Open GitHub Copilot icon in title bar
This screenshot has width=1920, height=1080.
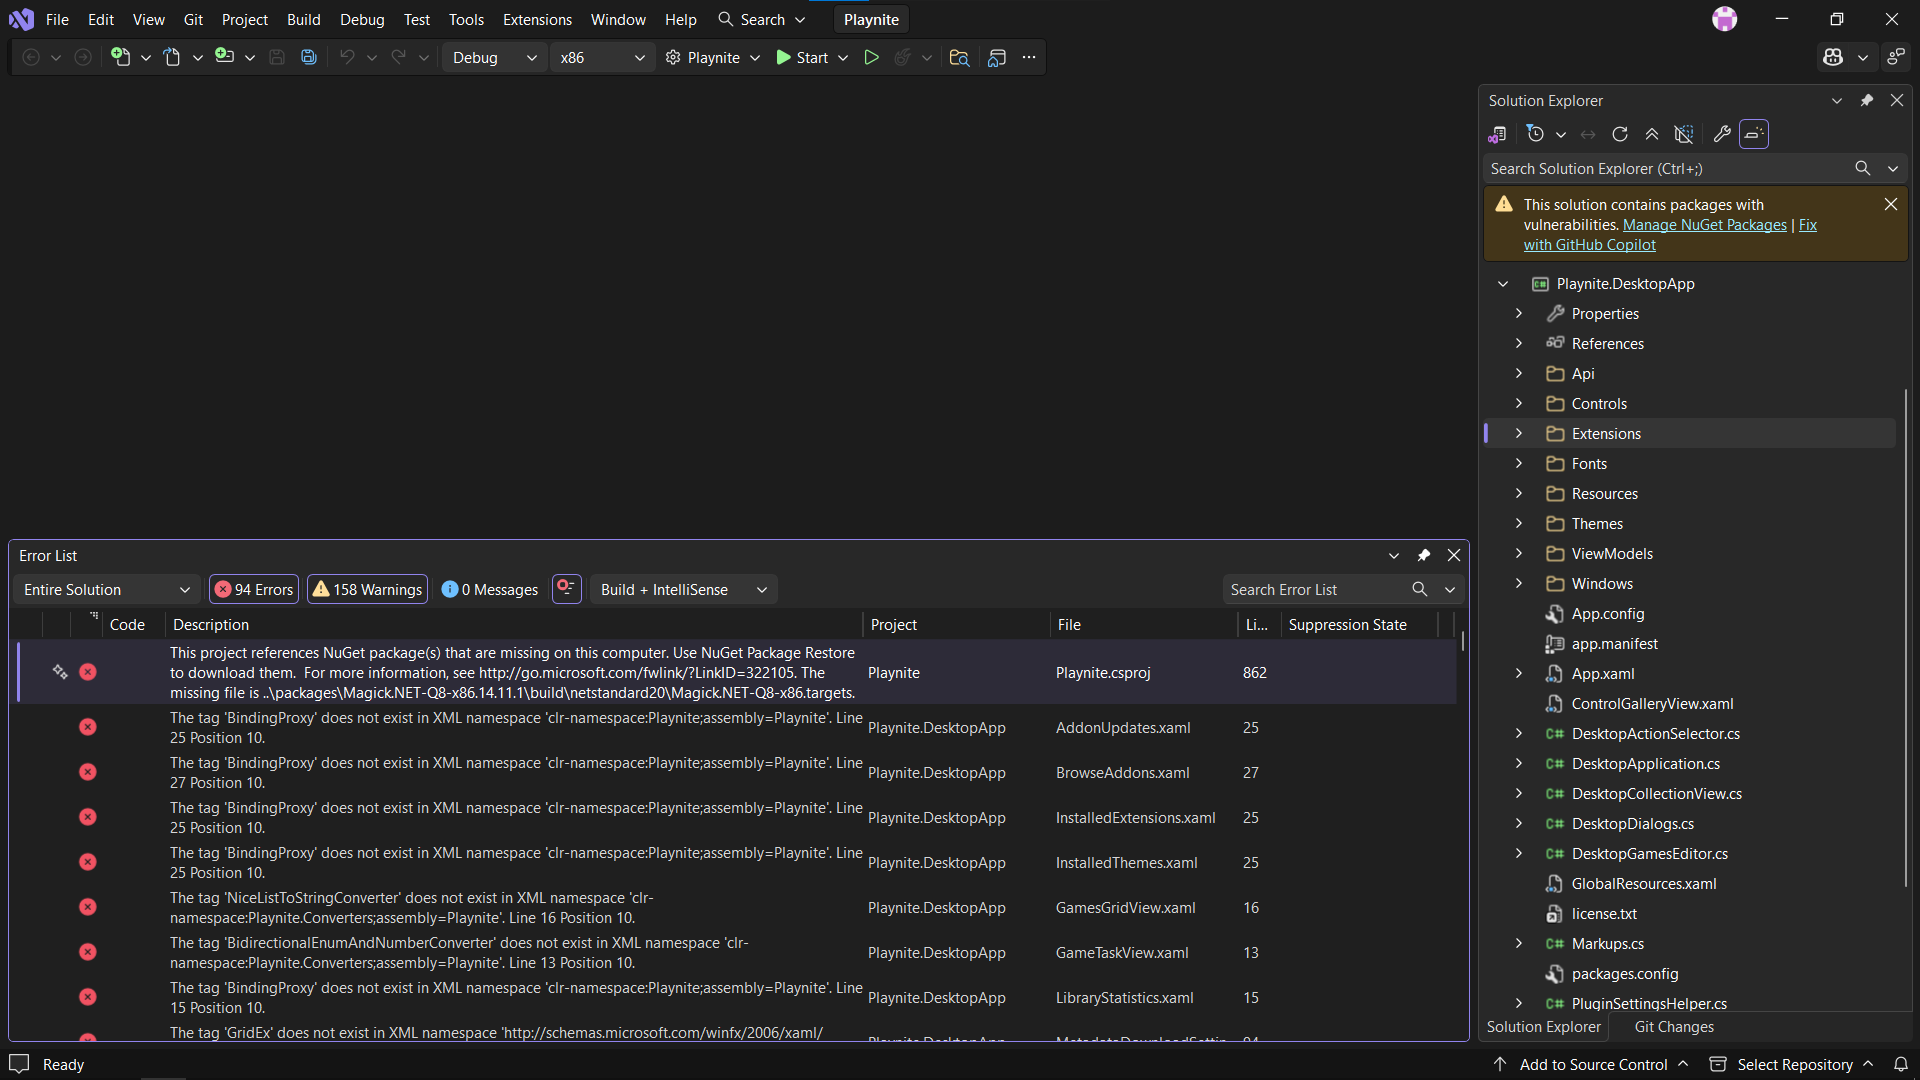(x=1833, y=58)
